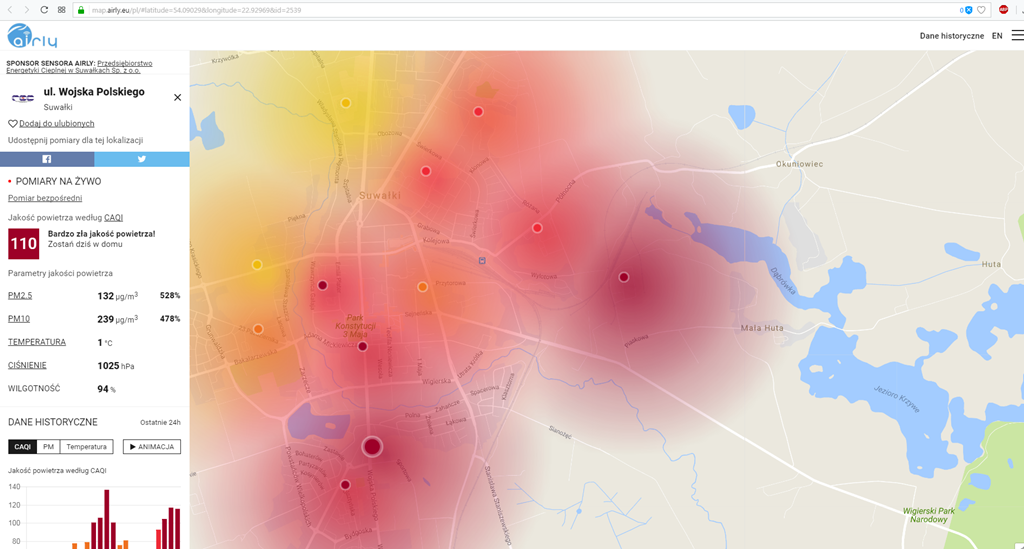Image resolution: width=1024 pixels, height=549 pixels.
Task: Click the browser reload icon
Action: pyautogui.click(x=44, y=9)
